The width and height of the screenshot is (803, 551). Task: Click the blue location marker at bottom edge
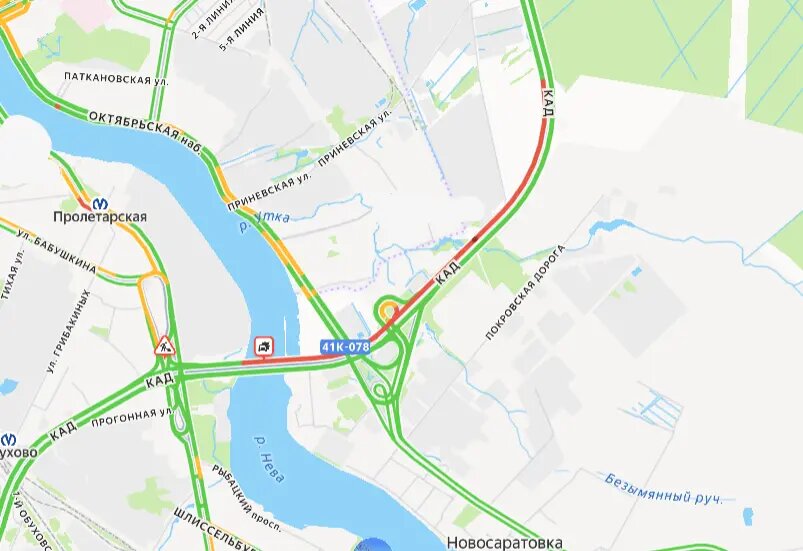pos(375,545)
